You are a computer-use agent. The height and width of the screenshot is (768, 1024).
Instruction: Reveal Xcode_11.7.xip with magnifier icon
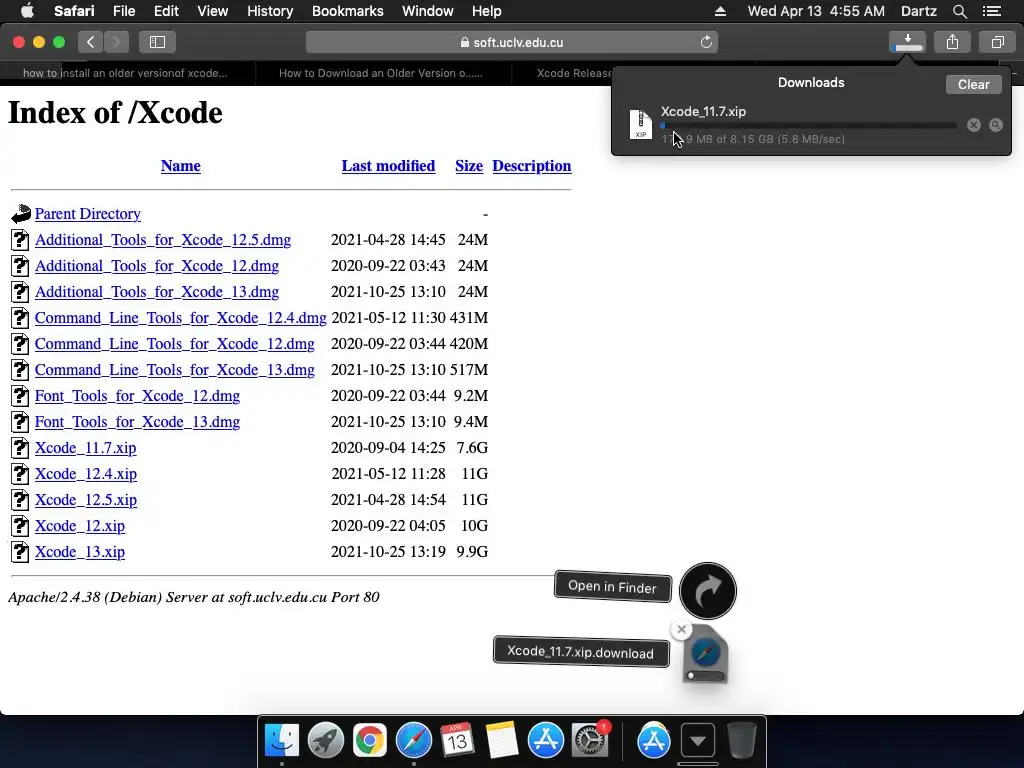[995, 125]
